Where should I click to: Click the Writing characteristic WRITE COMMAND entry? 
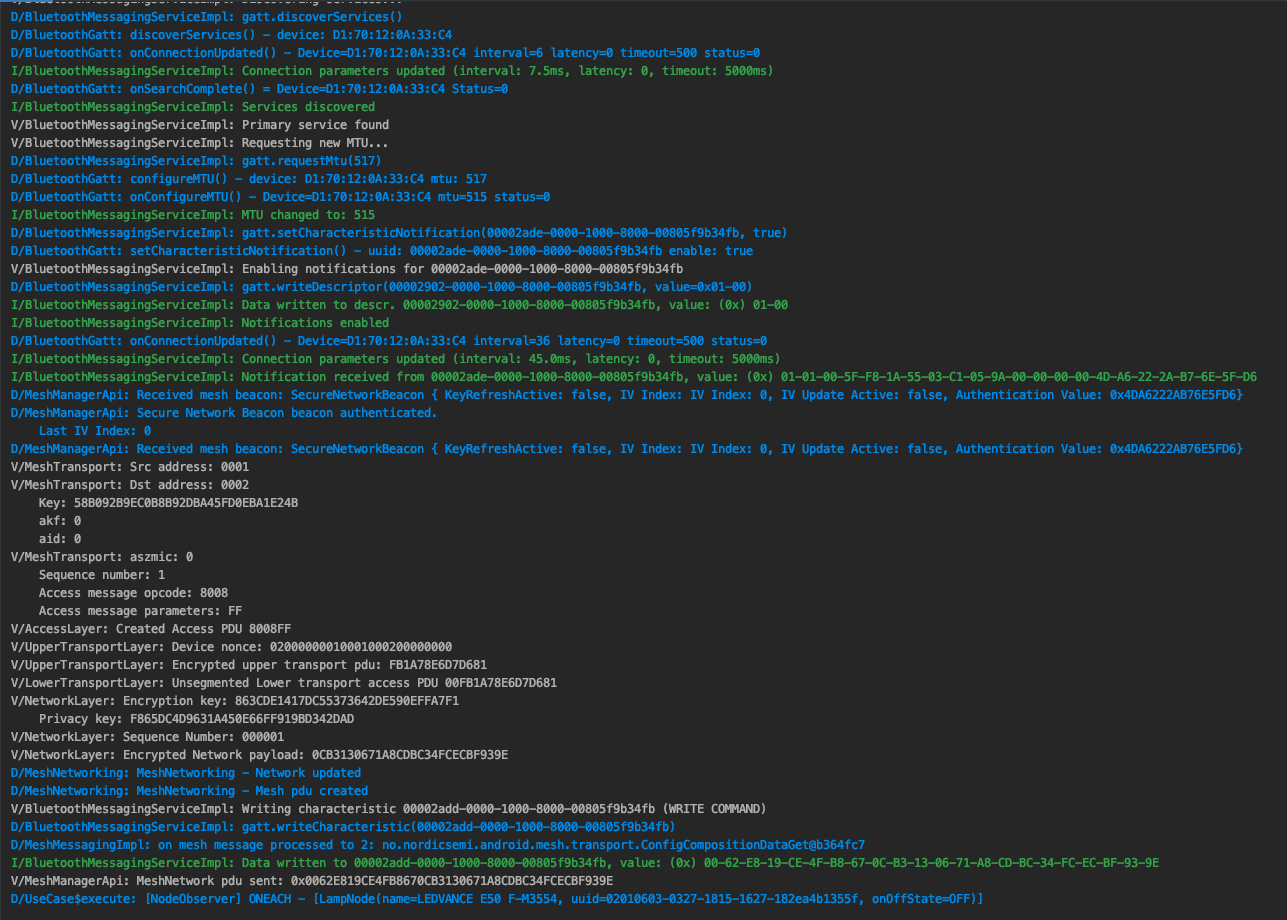click(x=300, y=808)
